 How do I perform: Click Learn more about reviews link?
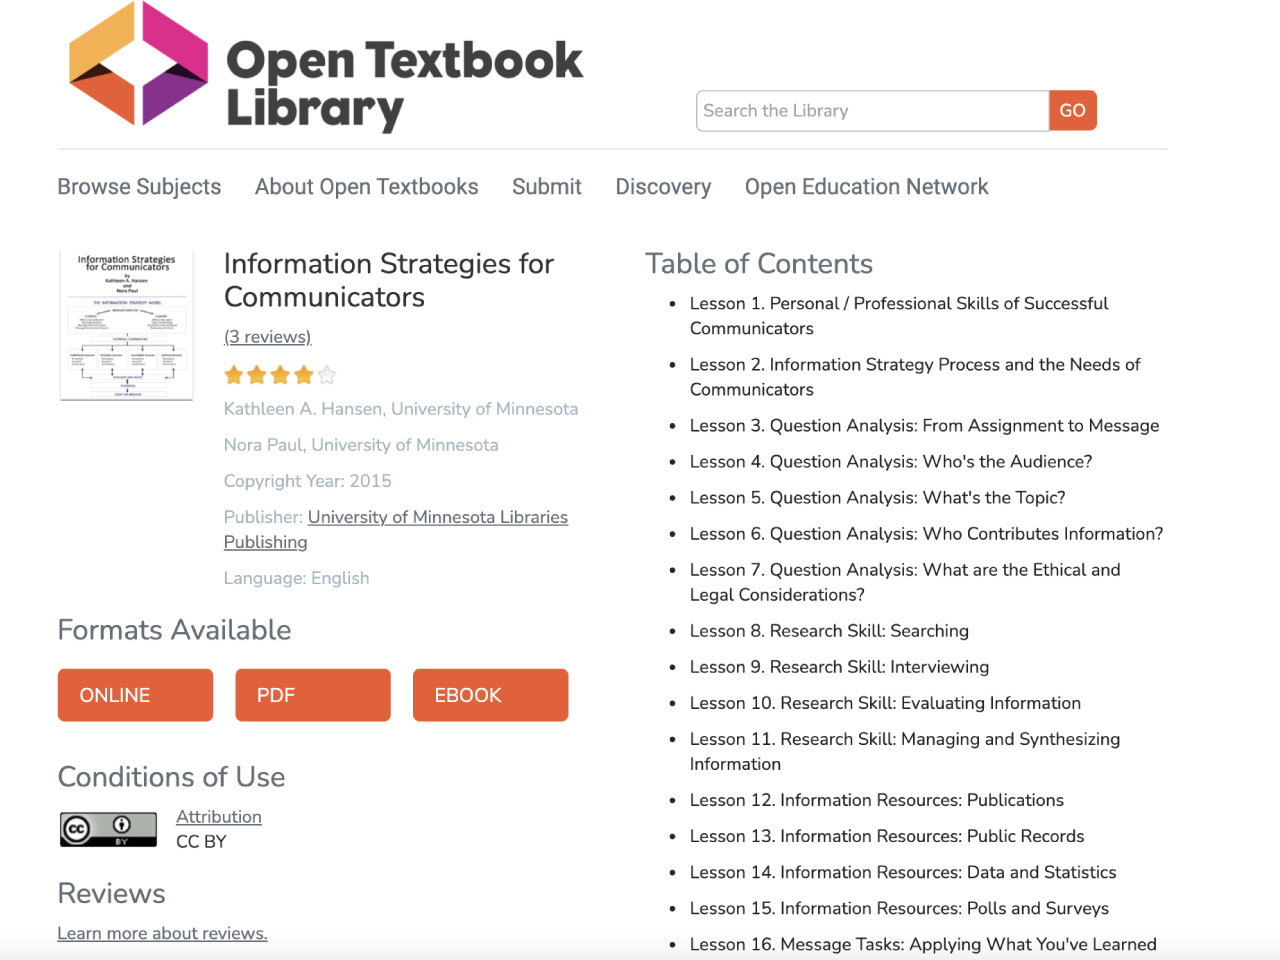tap(162, 933)
